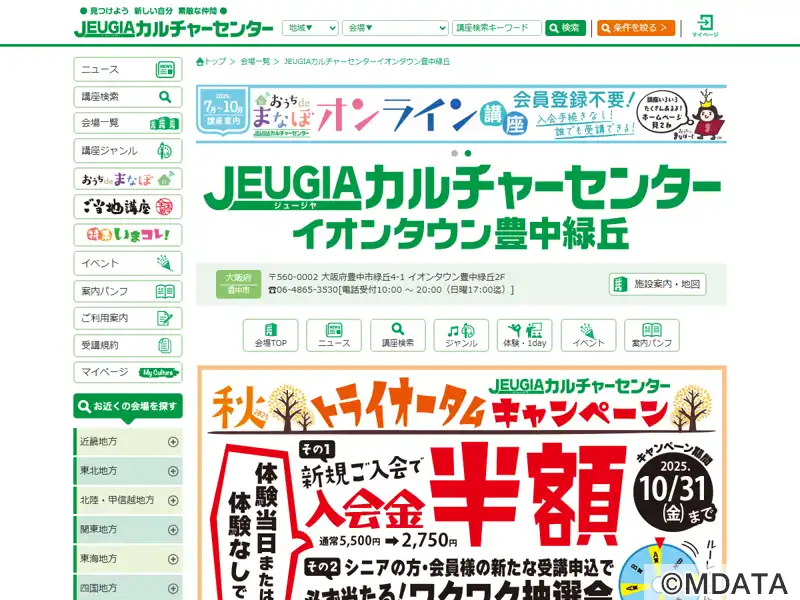The height and width of the screenshot is (600, 800).
Task: Open マイページ My Culture sidebar item
Action: (128, 372)
